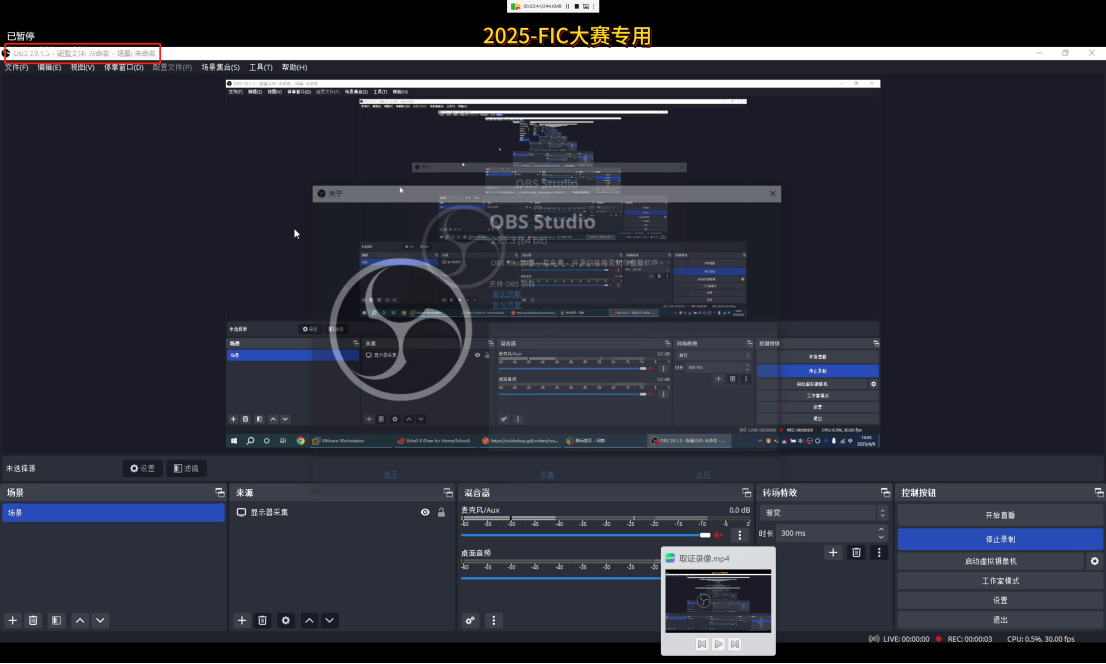Undock the 混音器 panel with float icon
1106x664 pixels.
(x=746, y=493)
